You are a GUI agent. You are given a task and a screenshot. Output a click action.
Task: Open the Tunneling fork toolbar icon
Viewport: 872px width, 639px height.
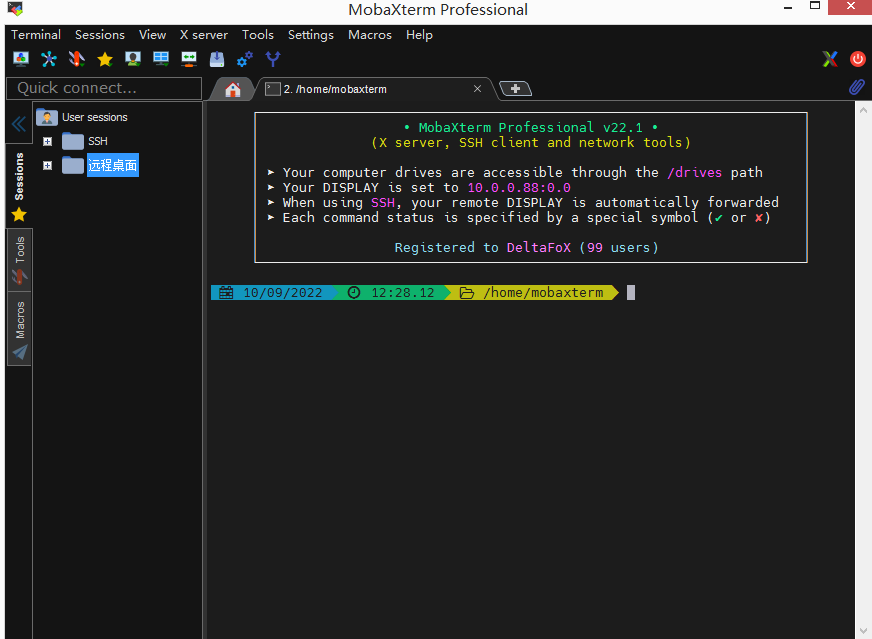(x=273, y=58)
